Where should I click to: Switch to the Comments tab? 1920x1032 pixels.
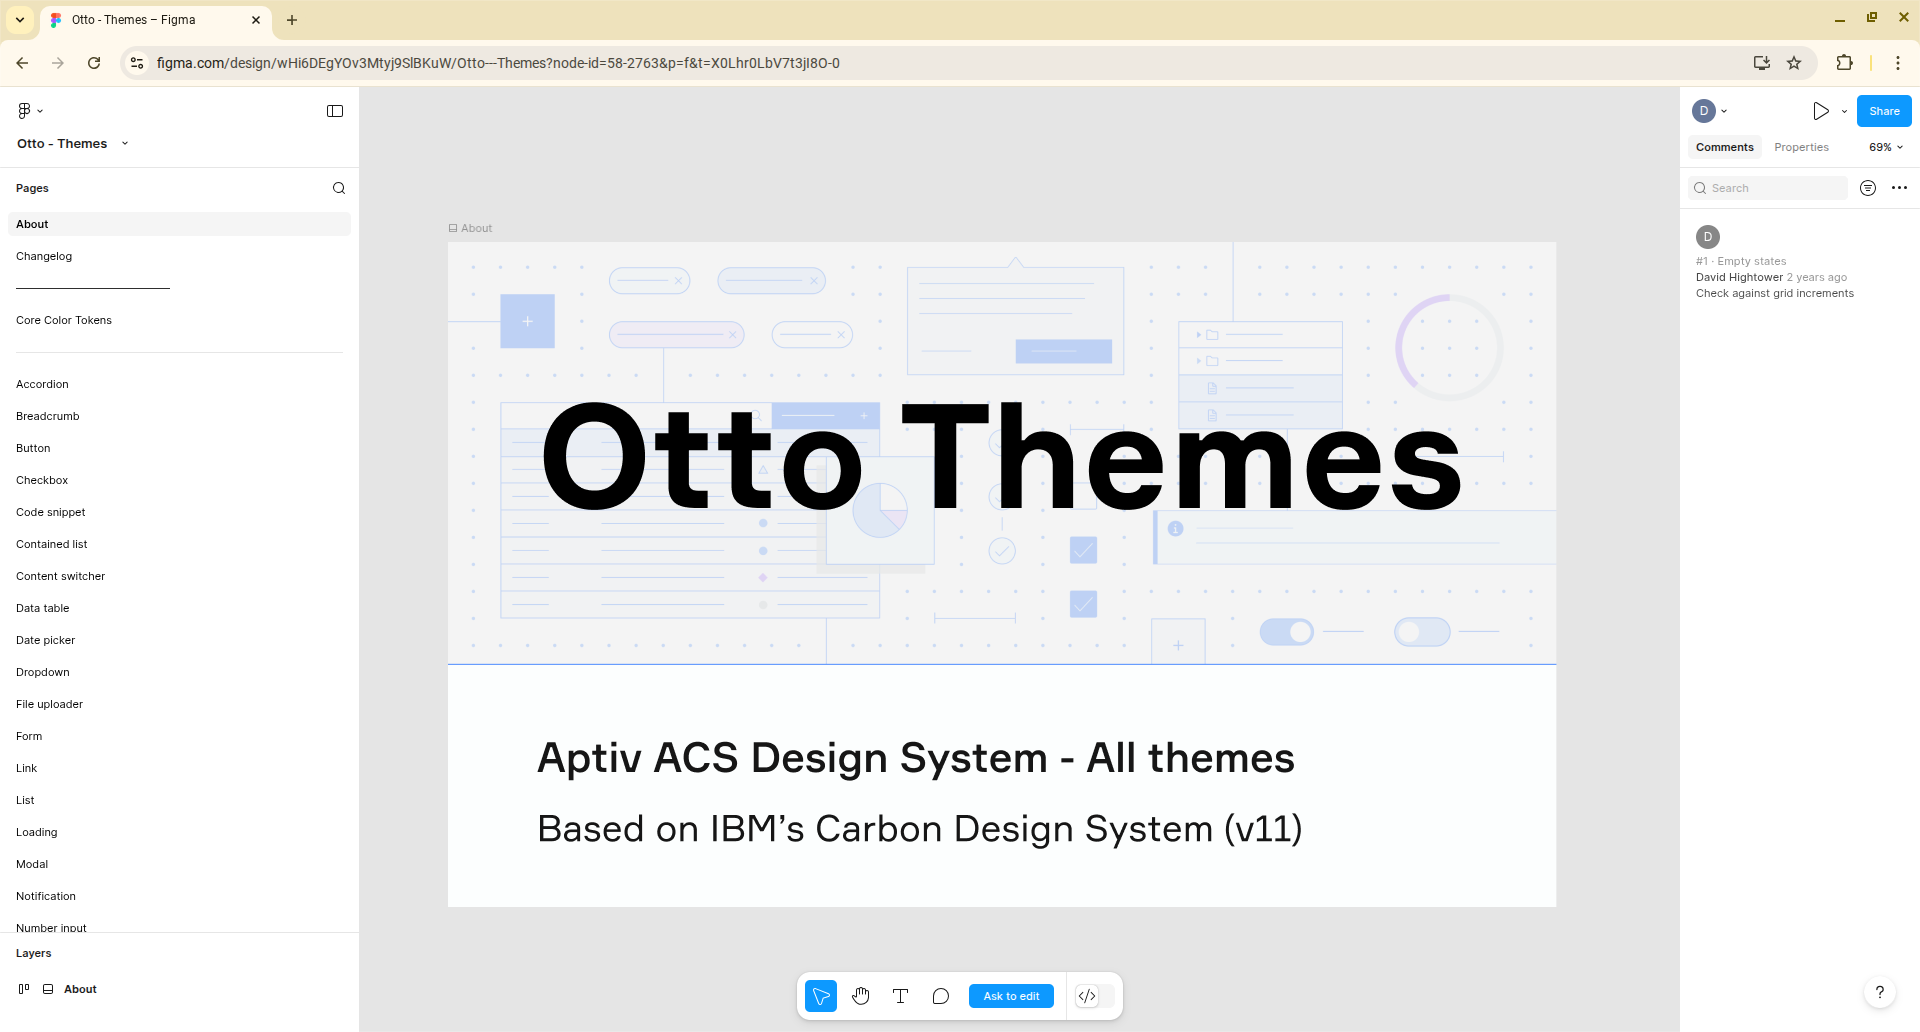point(1724,147)
